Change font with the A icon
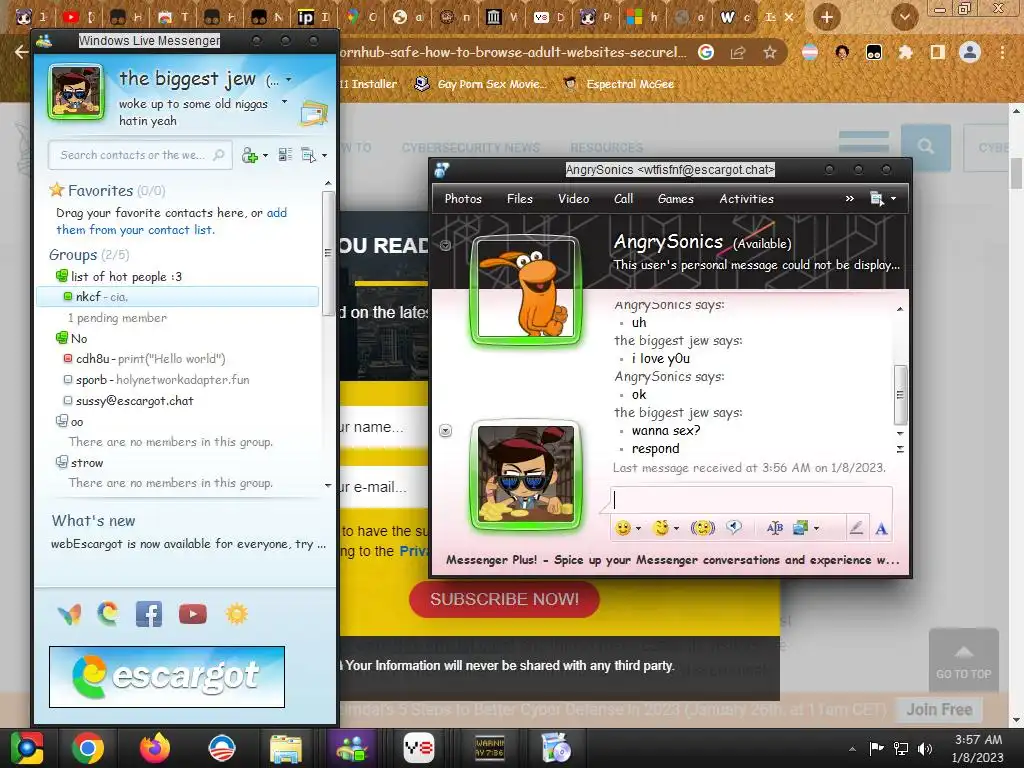1024x768 pixels. click(x=881, y=528)
